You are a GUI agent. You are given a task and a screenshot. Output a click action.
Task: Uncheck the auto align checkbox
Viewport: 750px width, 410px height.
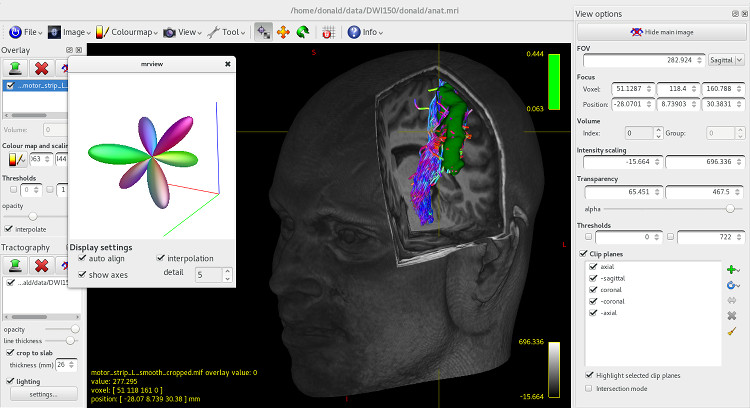coord(83,259)
